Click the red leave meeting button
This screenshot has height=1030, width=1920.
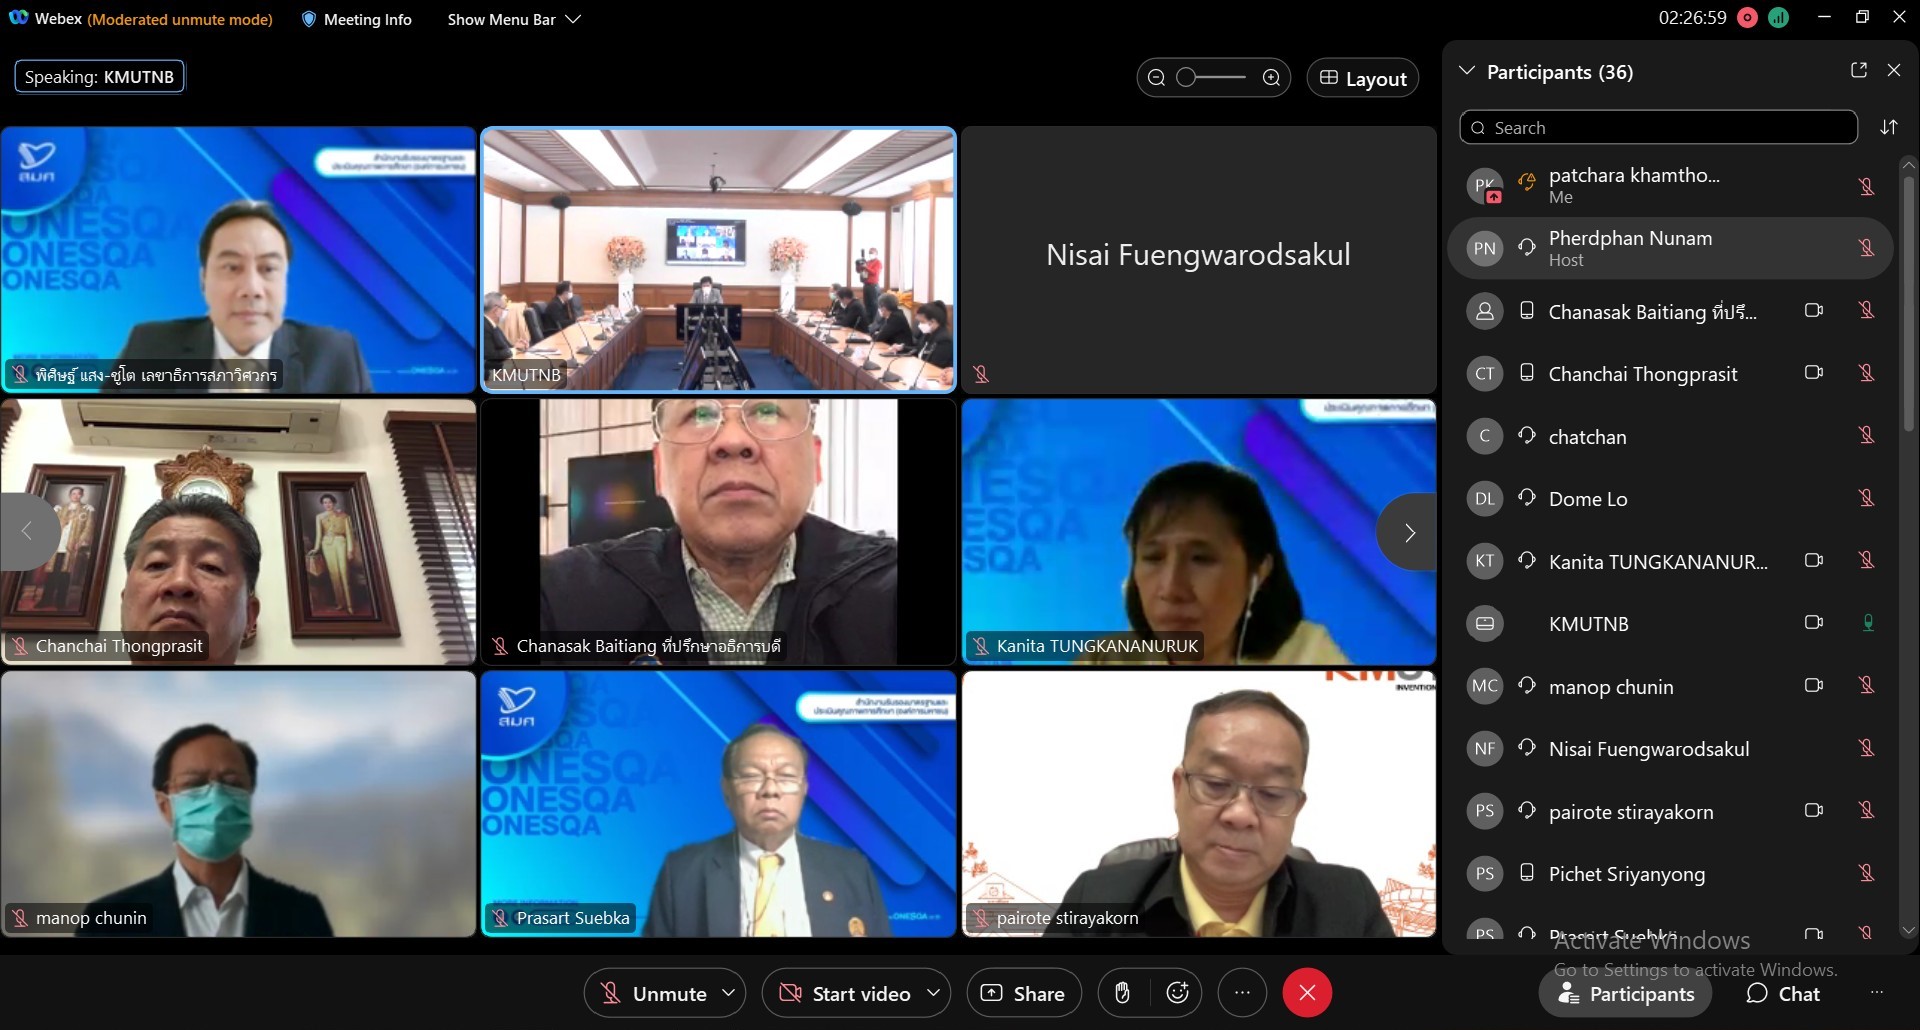click(1306, 993)
